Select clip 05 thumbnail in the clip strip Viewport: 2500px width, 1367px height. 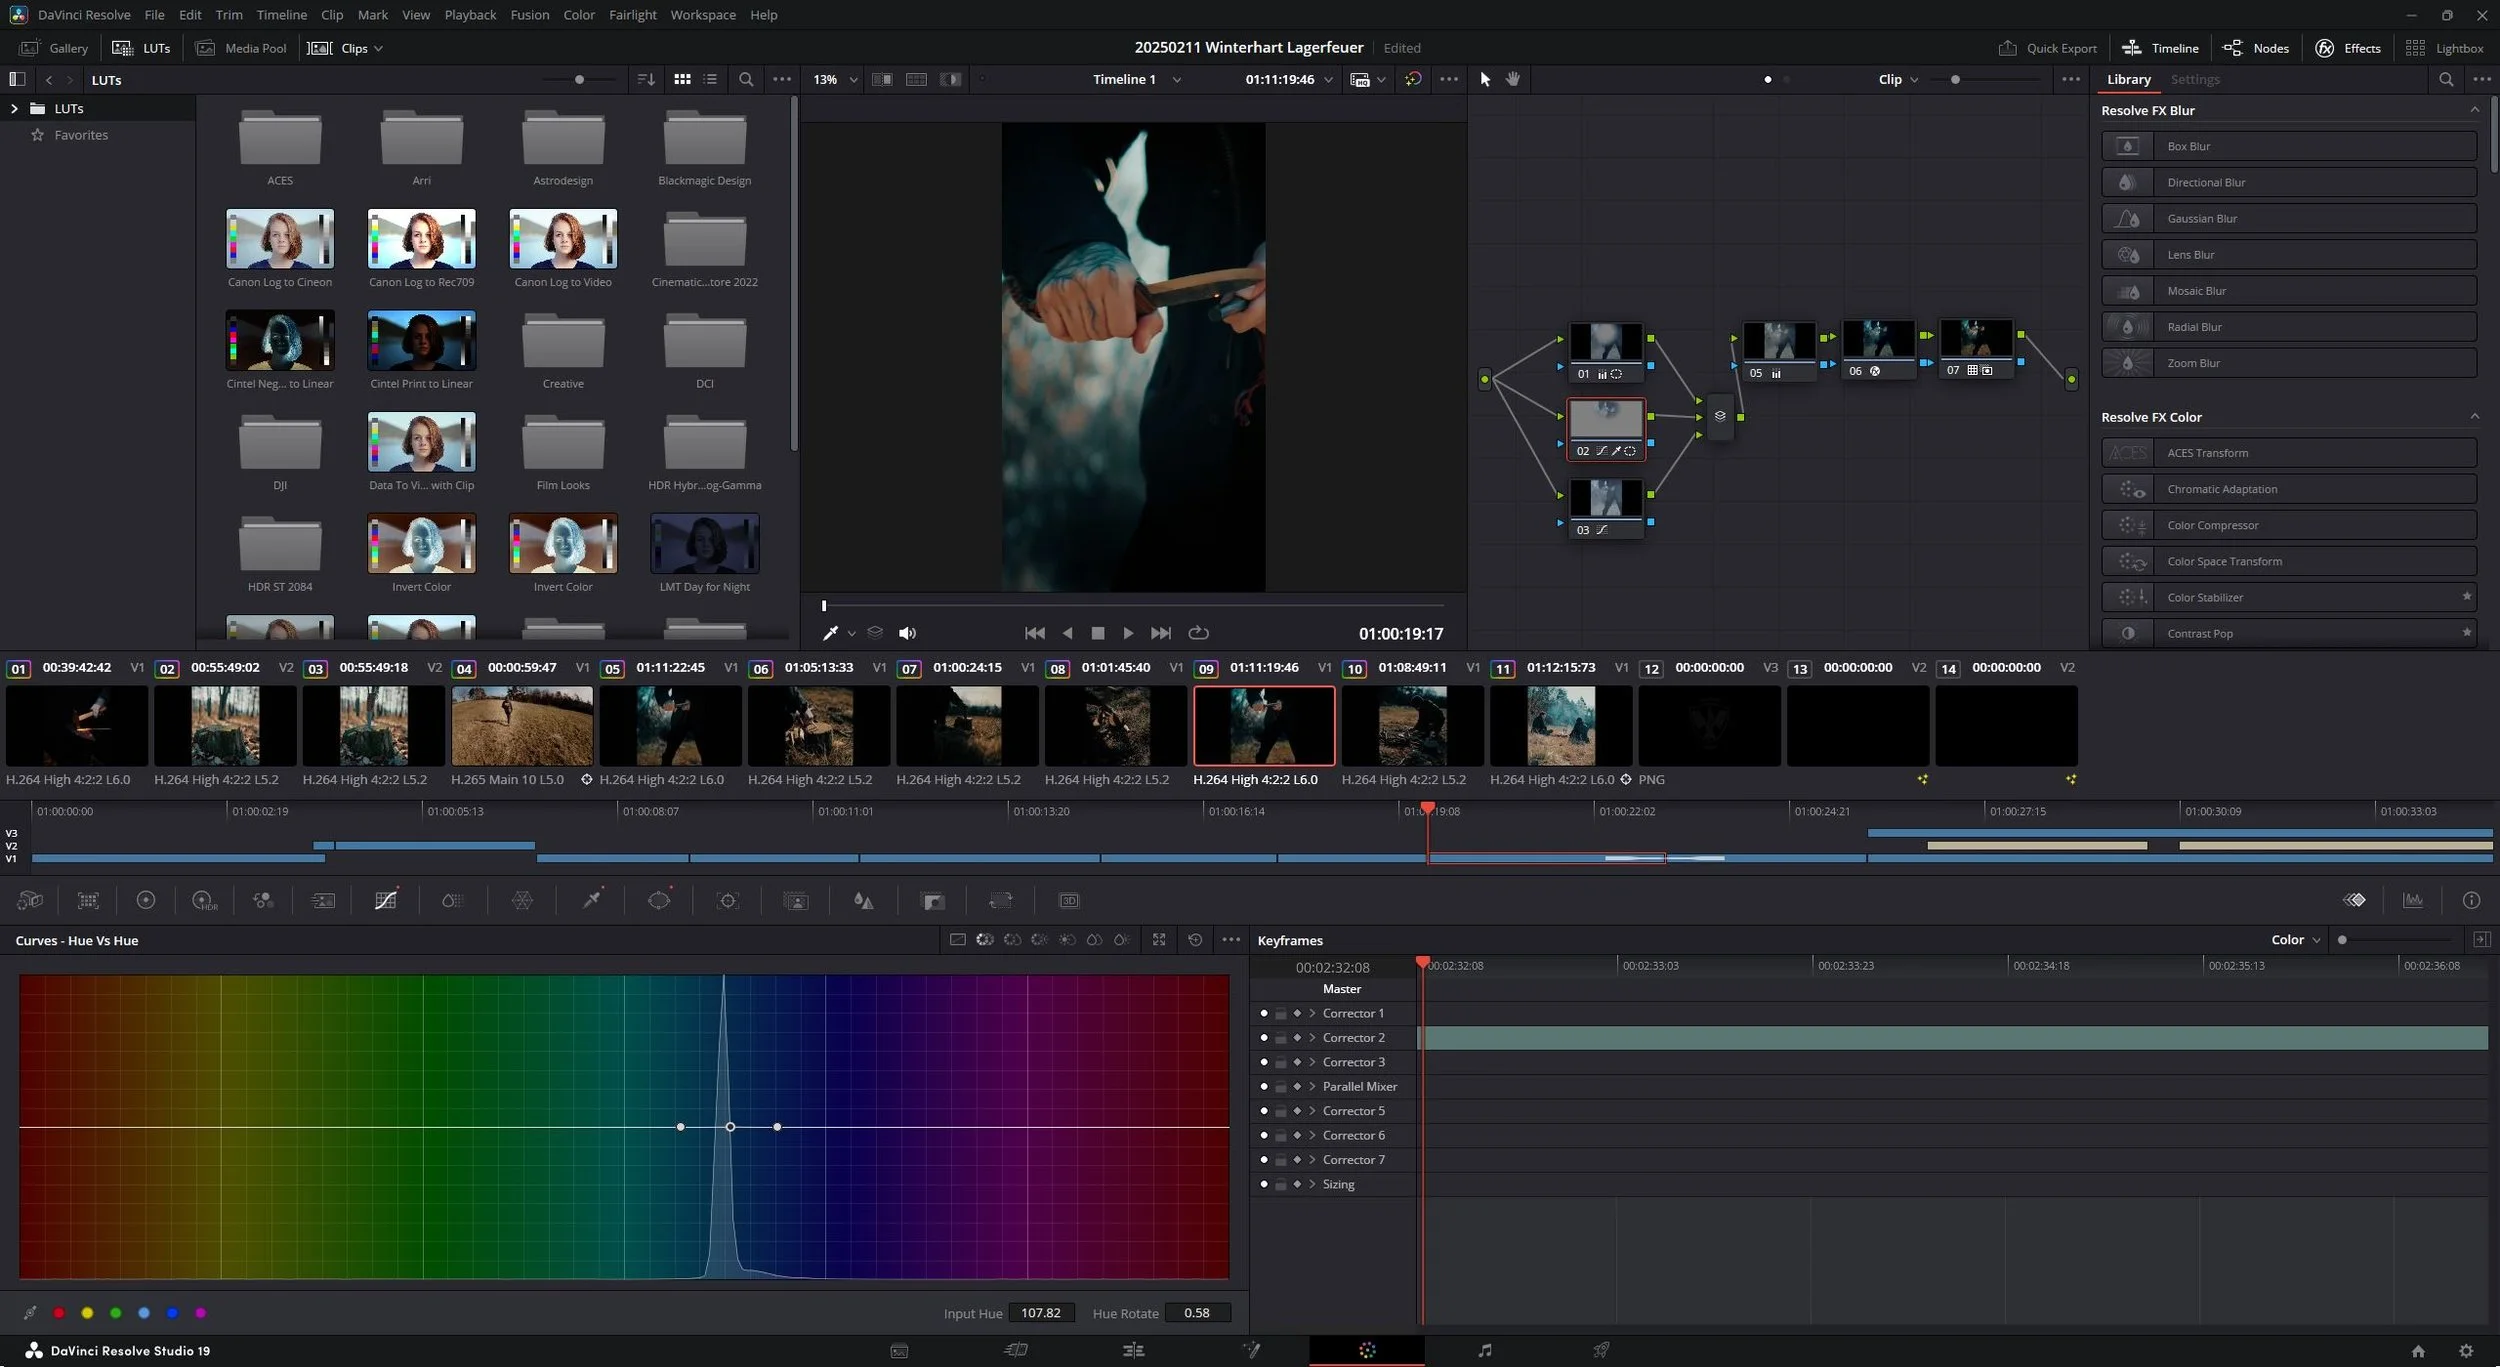click(670, 725)
